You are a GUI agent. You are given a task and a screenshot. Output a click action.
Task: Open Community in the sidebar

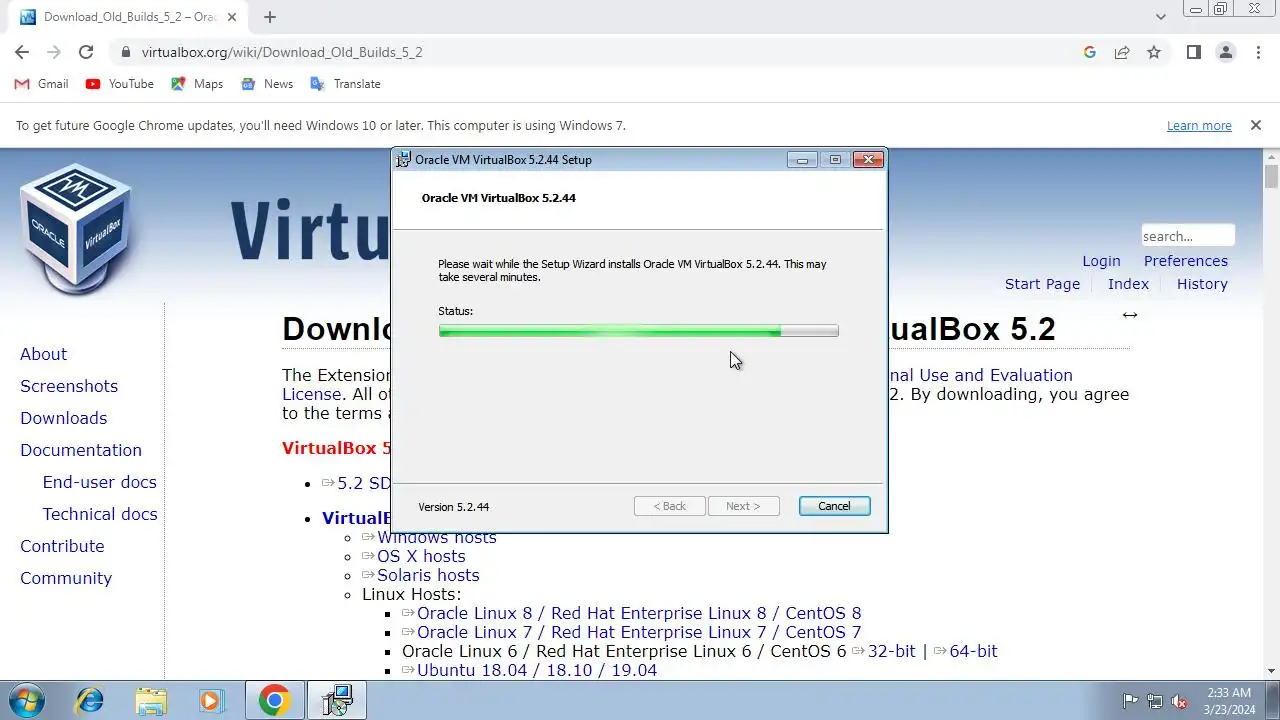(x=66, y=578)
